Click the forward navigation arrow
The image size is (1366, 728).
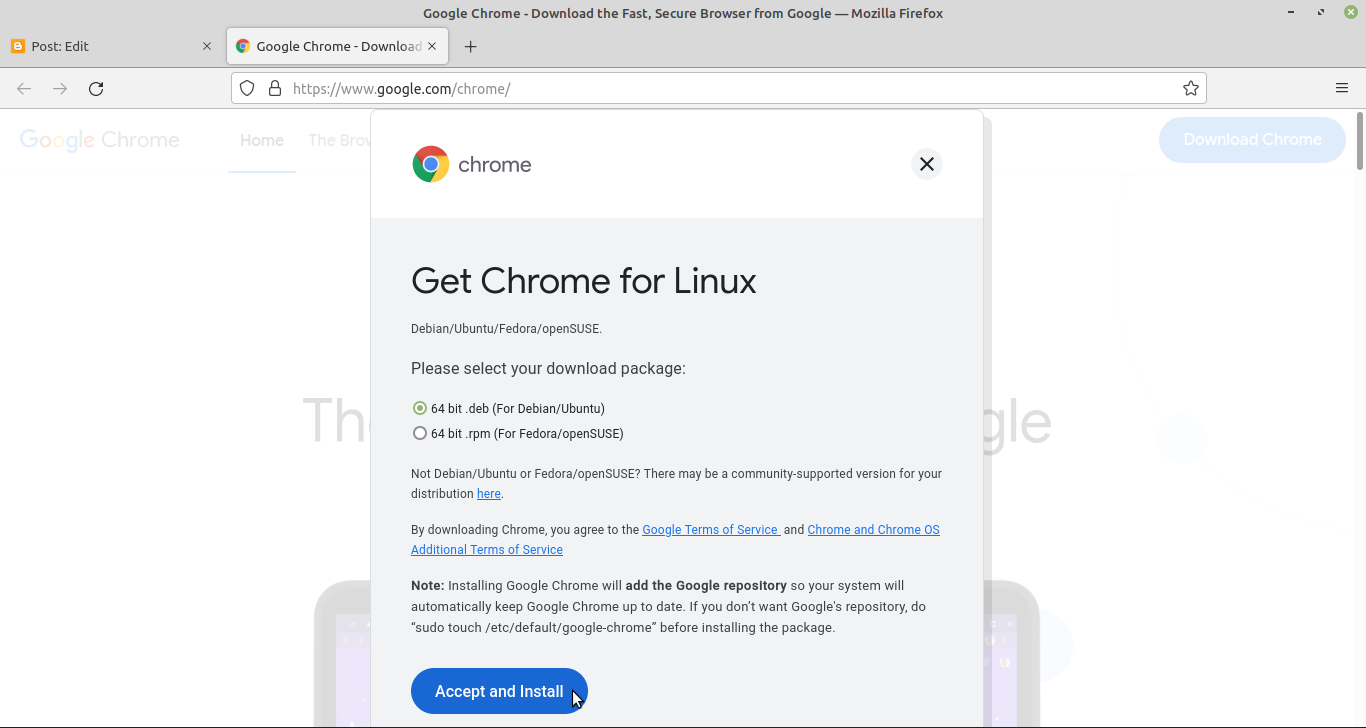point(59,88)
